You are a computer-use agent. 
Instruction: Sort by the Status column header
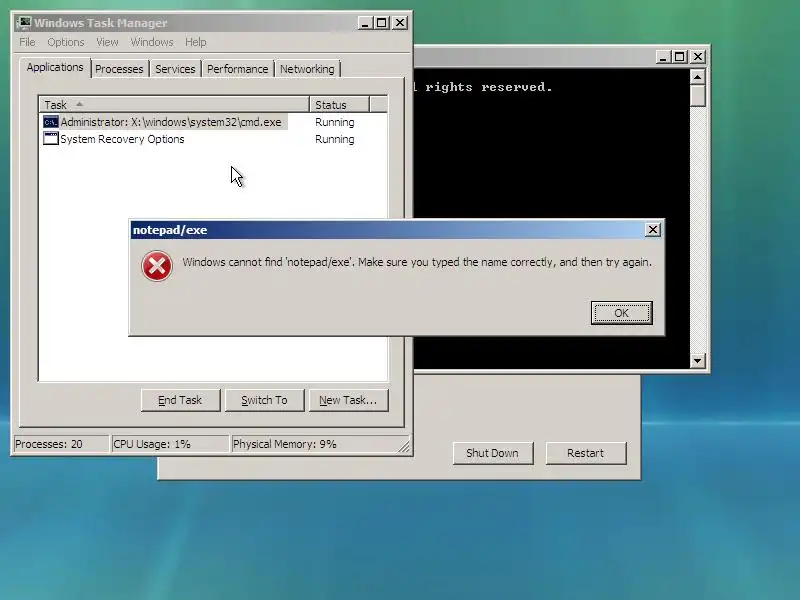(x=339, y=105)
